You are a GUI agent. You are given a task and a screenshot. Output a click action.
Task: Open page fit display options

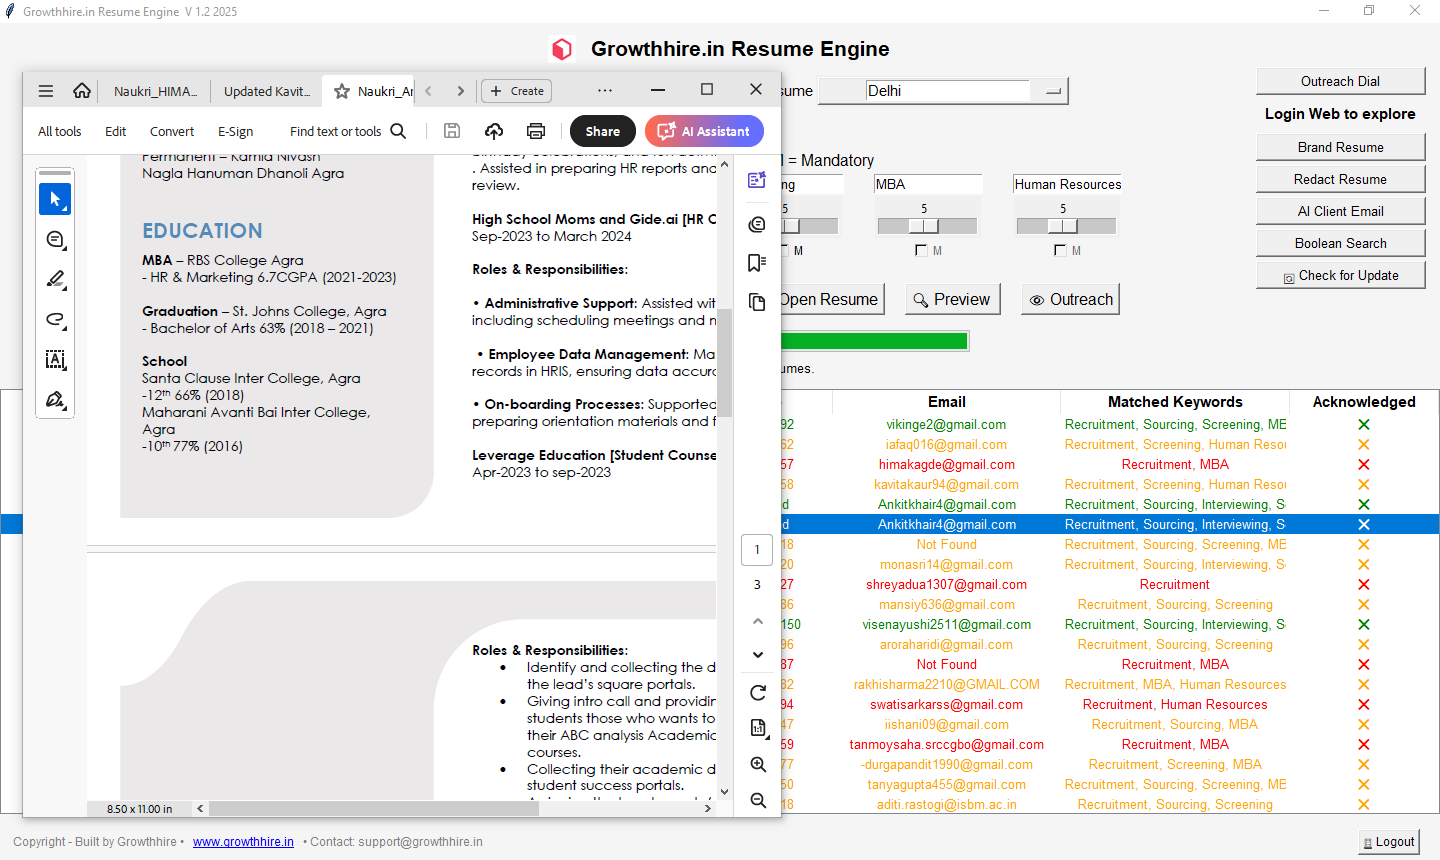click(x=758, y=728)
